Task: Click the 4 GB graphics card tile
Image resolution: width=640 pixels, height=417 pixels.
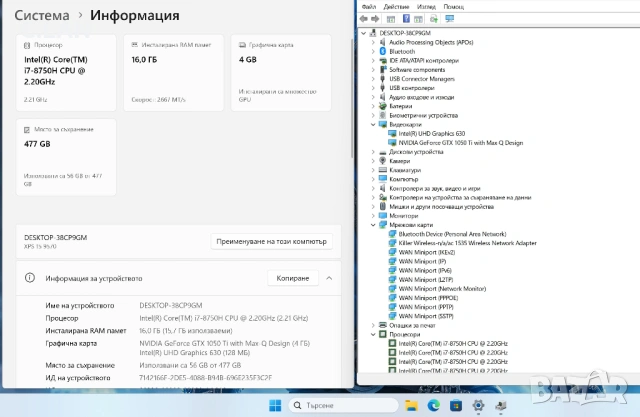Action: coord(281,73)
